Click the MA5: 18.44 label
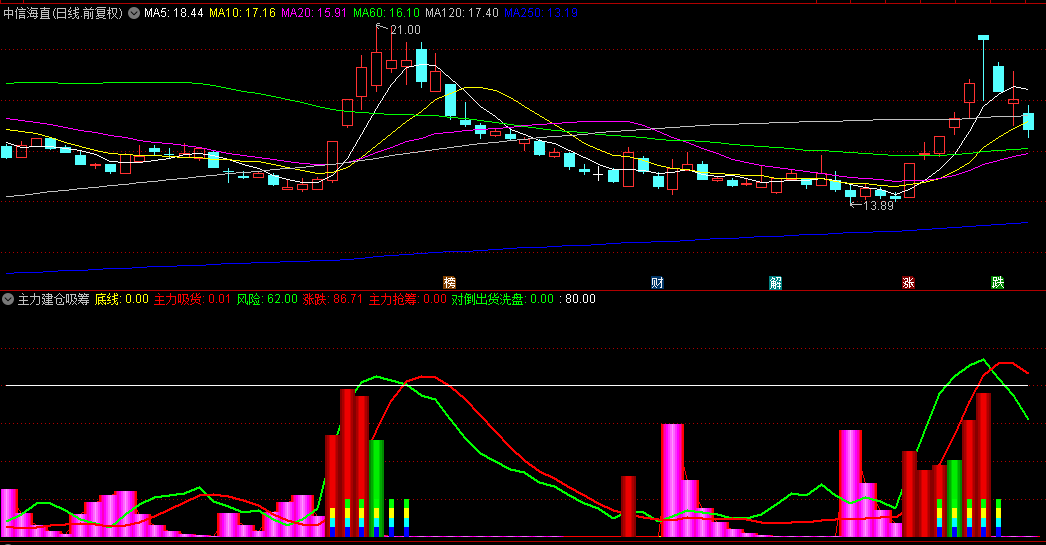Viewport: 1046px width, 545px height. click(173, 13)
